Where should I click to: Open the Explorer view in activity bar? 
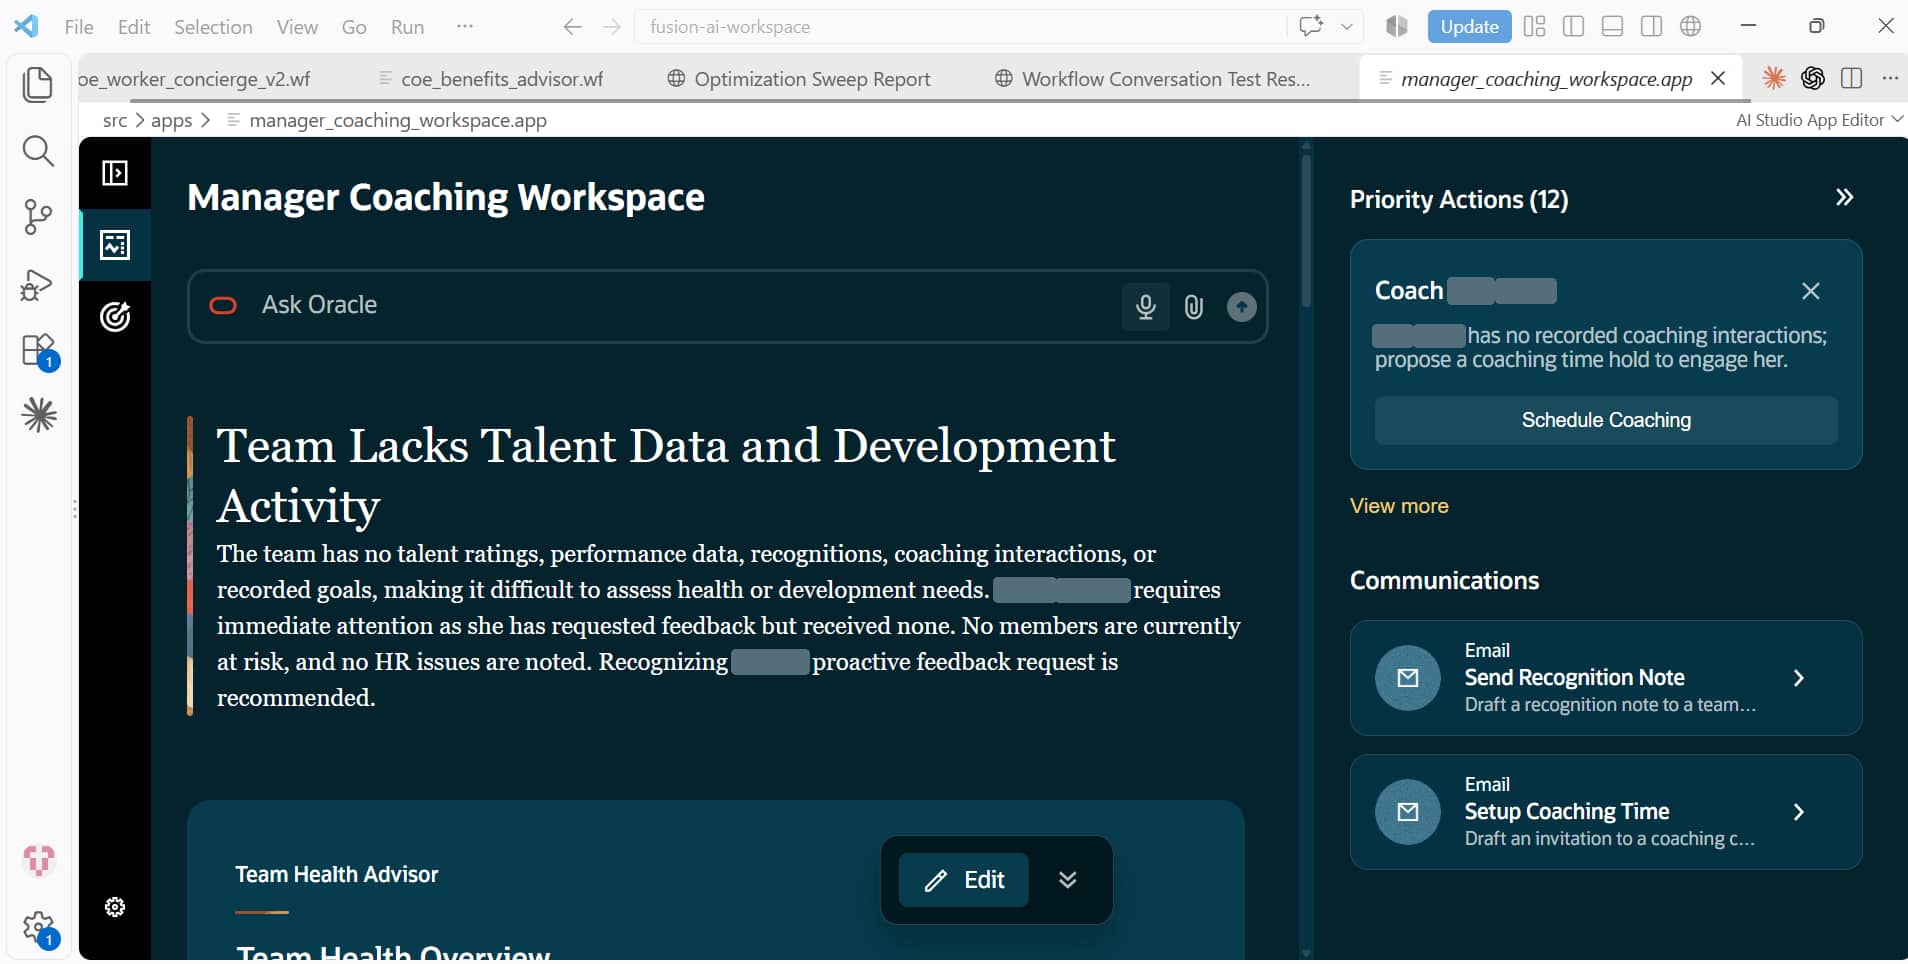click(x=38, y=84)
